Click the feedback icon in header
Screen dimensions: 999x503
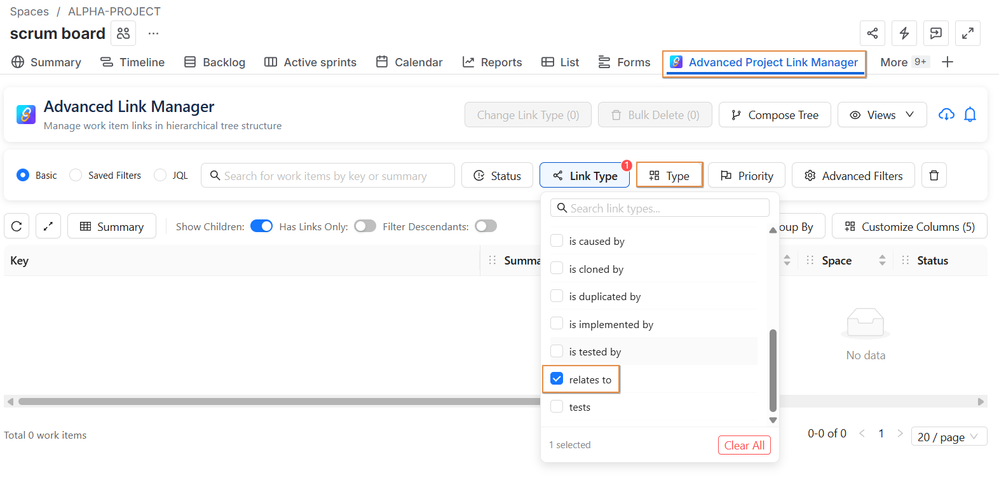click(936, 33)
